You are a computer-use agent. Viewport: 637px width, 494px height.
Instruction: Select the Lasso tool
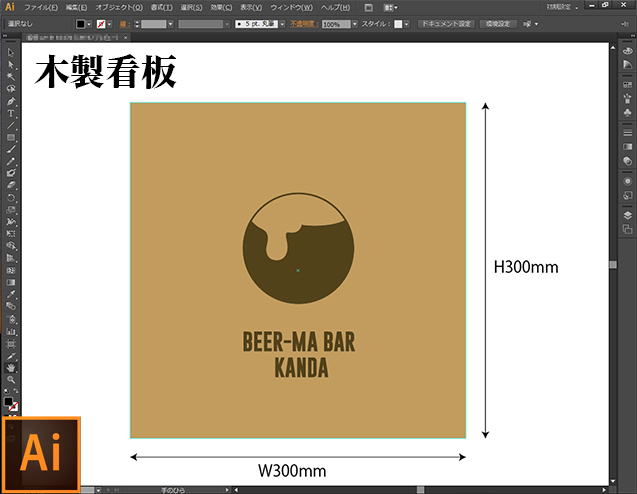(x=11, y=89)
